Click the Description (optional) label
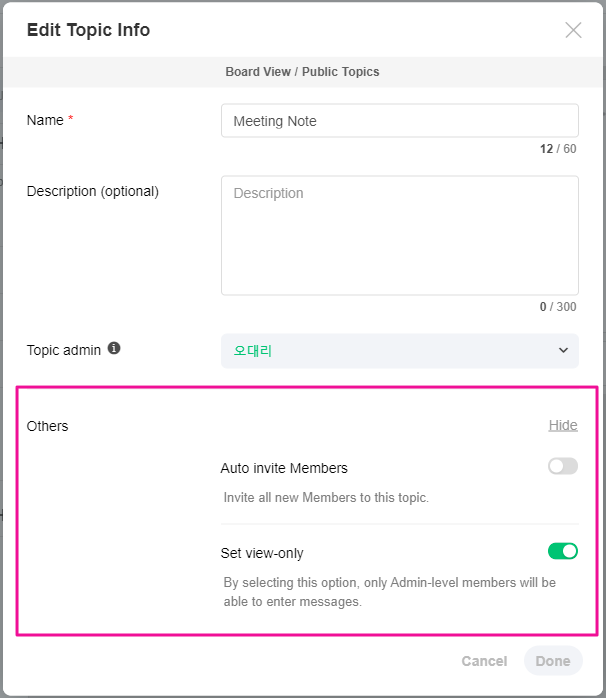The image size is (606, 698). click(92, 191)
